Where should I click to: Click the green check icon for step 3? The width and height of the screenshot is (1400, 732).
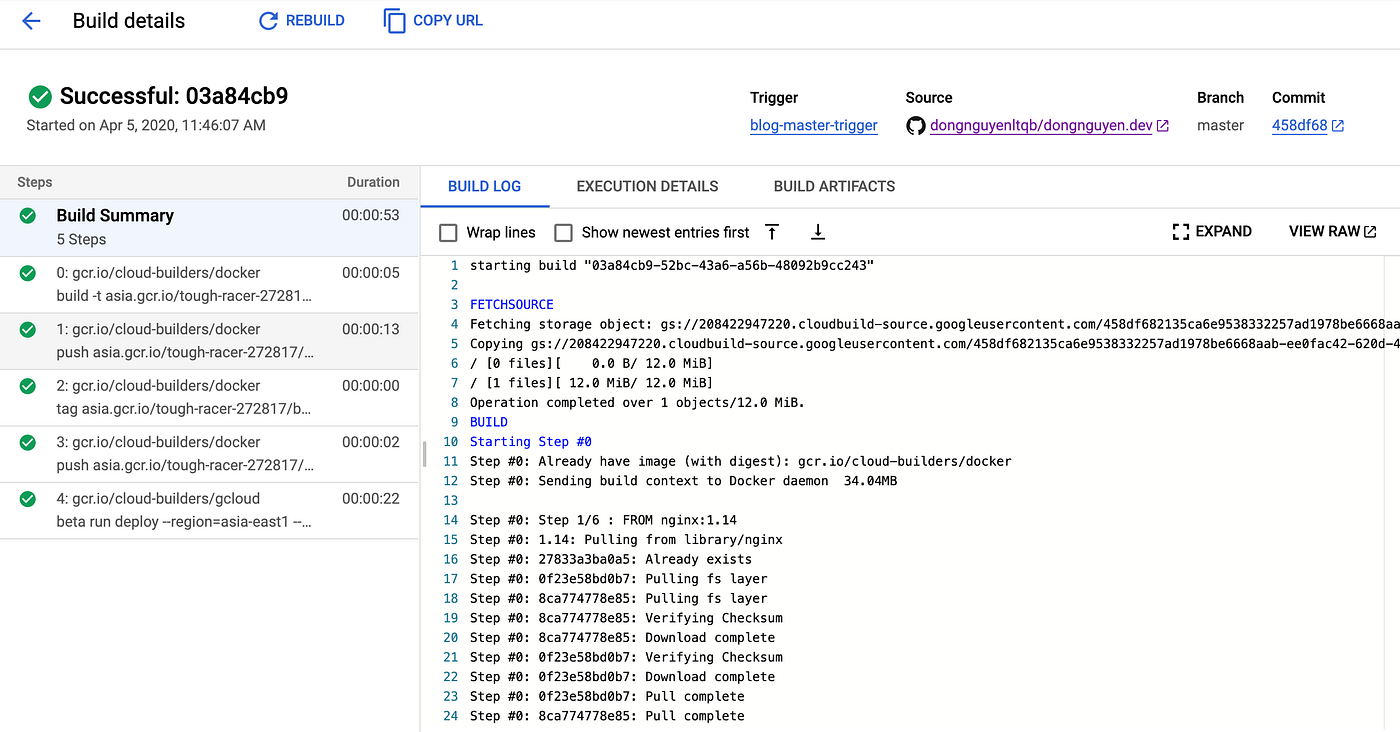coord(28,442)
